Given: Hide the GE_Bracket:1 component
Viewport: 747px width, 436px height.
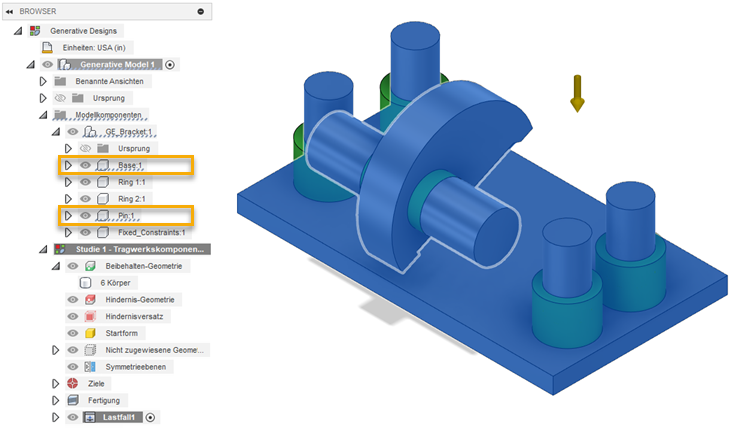Looking at the screenshot, I should tap(72, 132).
